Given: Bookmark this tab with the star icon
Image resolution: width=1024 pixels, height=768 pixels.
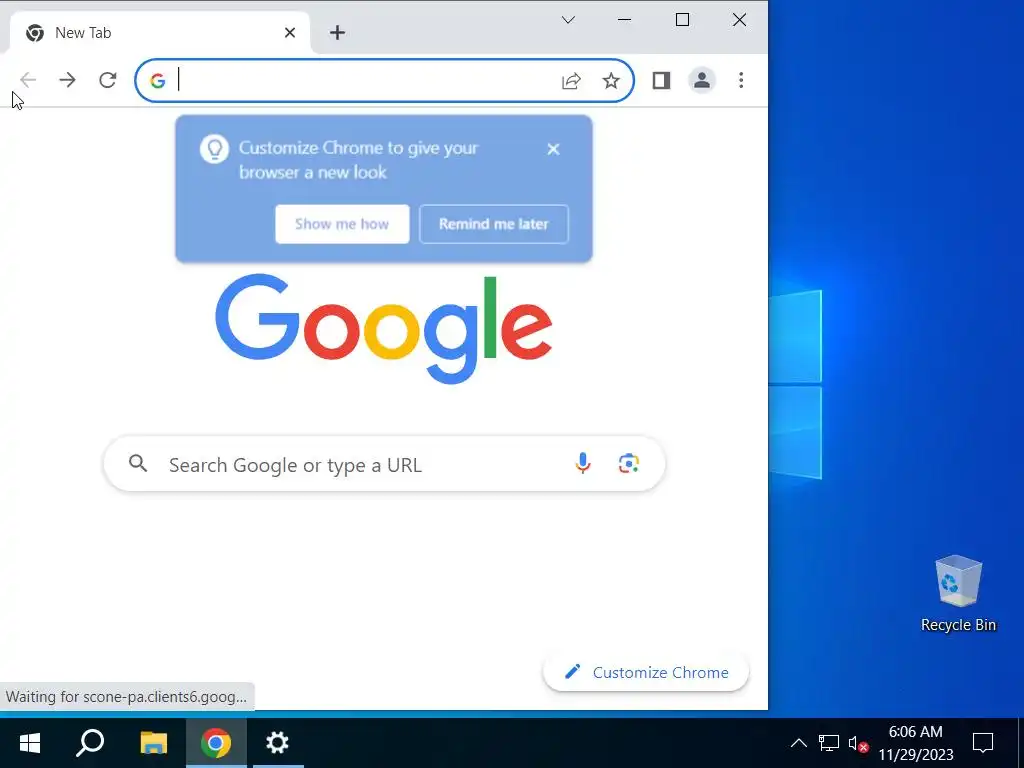Looking at the screenshot, I should 611,81.
